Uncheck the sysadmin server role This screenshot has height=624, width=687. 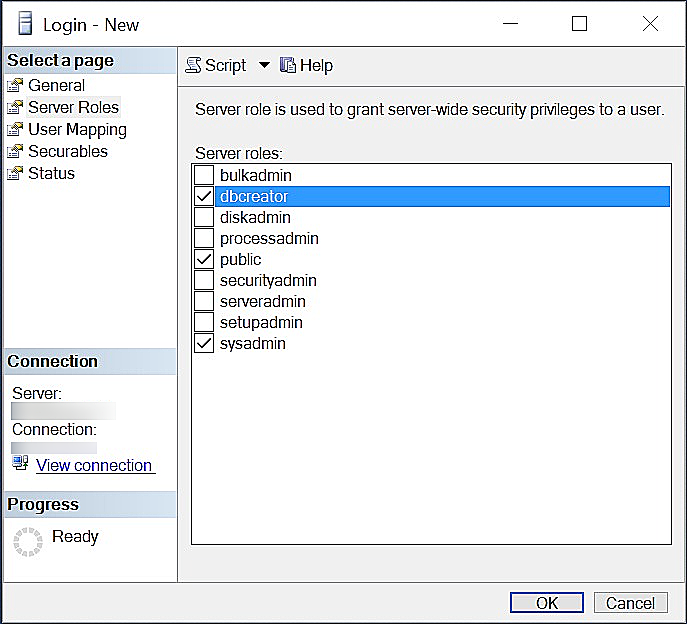tap(204, 343)
